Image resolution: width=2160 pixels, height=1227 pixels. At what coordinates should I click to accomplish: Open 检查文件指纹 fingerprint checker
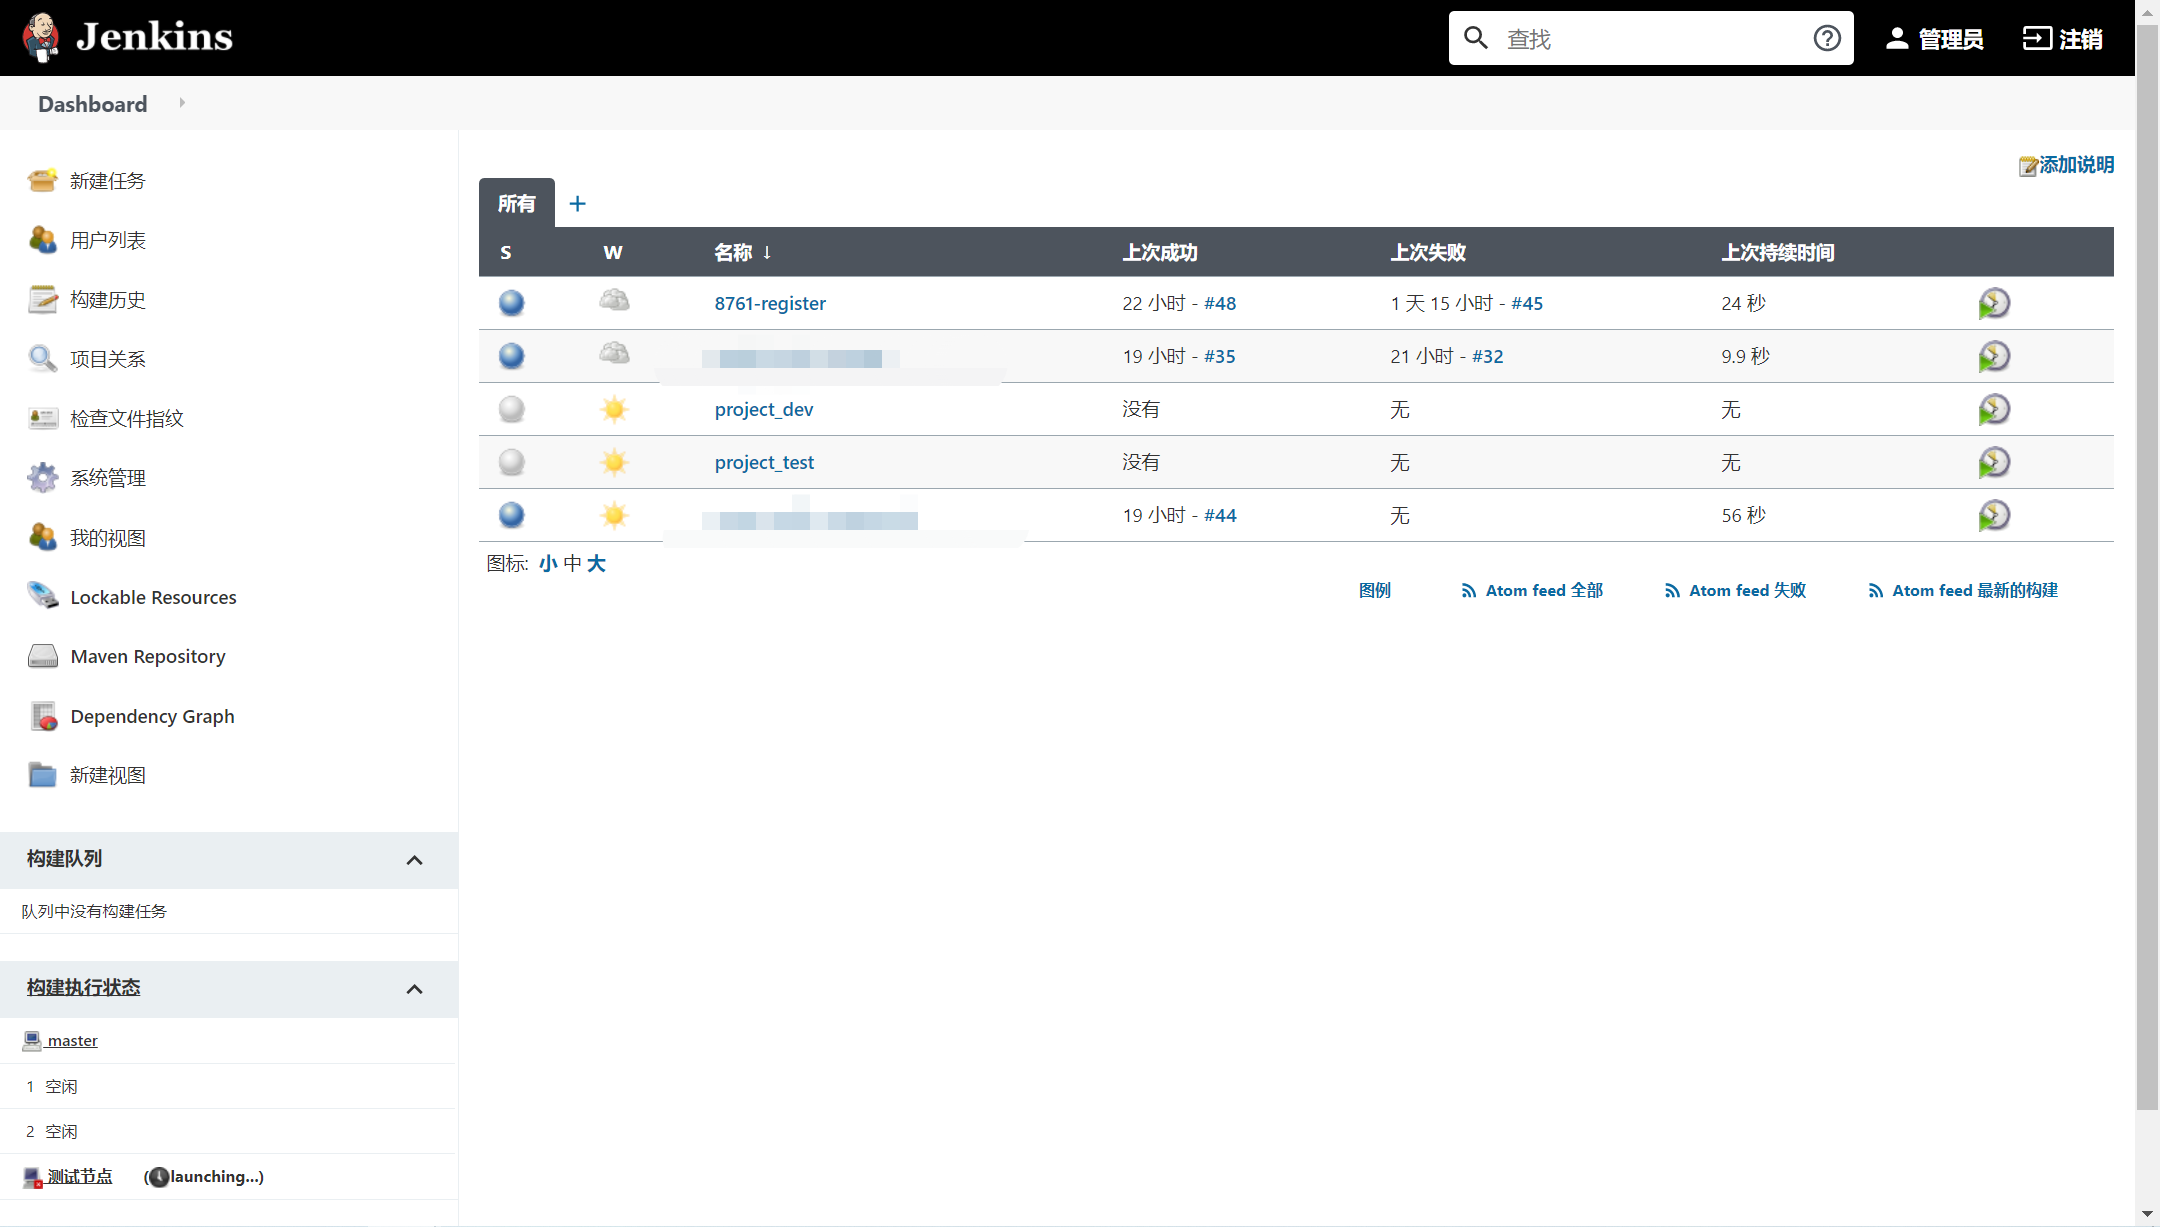(127, 418)
